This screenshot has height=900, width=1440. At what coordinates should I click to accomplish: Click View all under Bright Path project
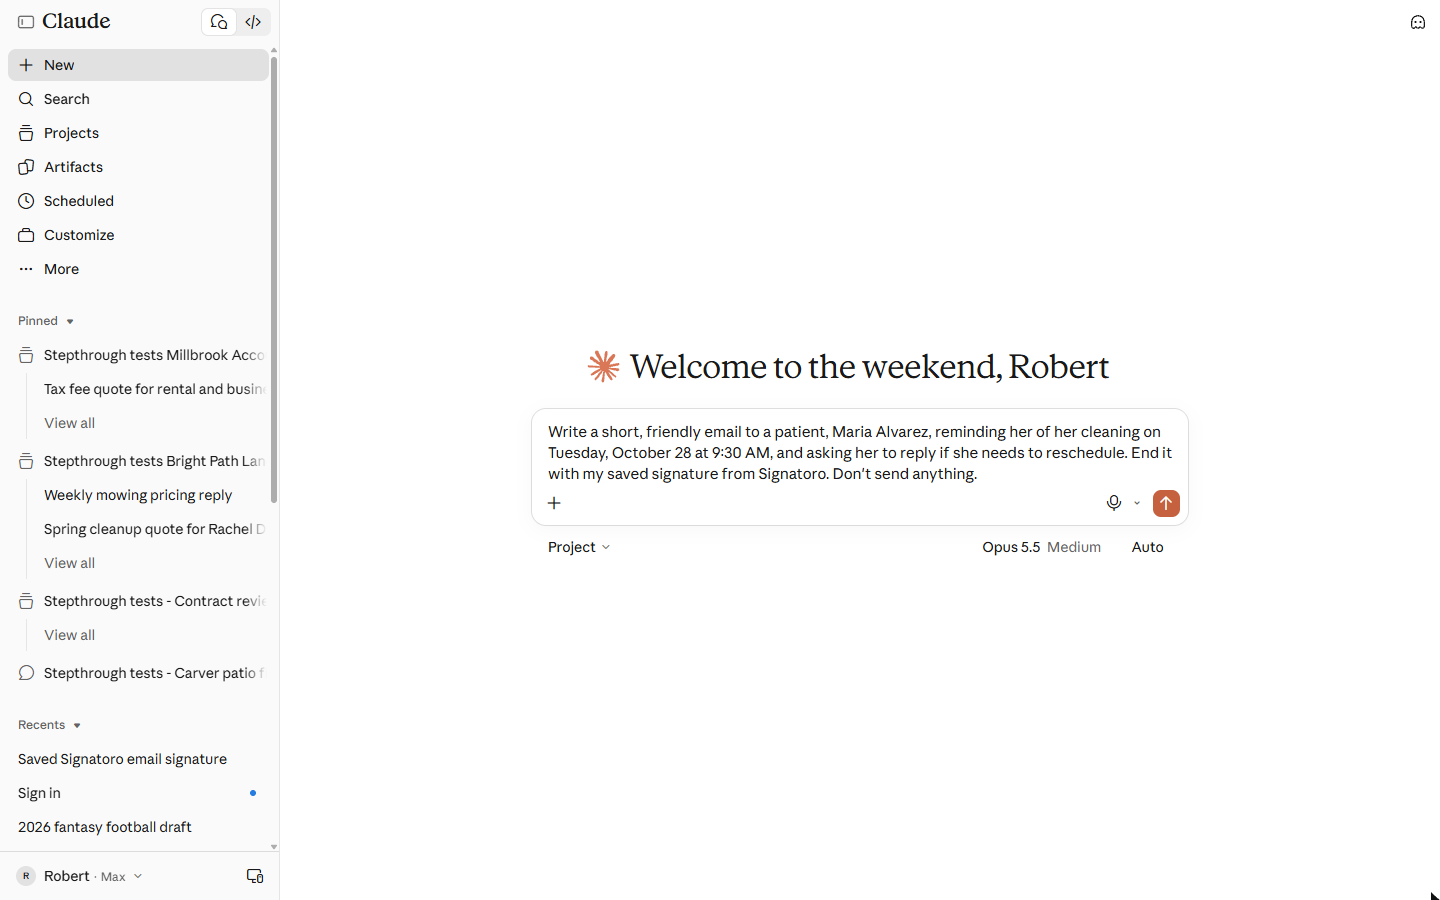[x=69, y=563]
